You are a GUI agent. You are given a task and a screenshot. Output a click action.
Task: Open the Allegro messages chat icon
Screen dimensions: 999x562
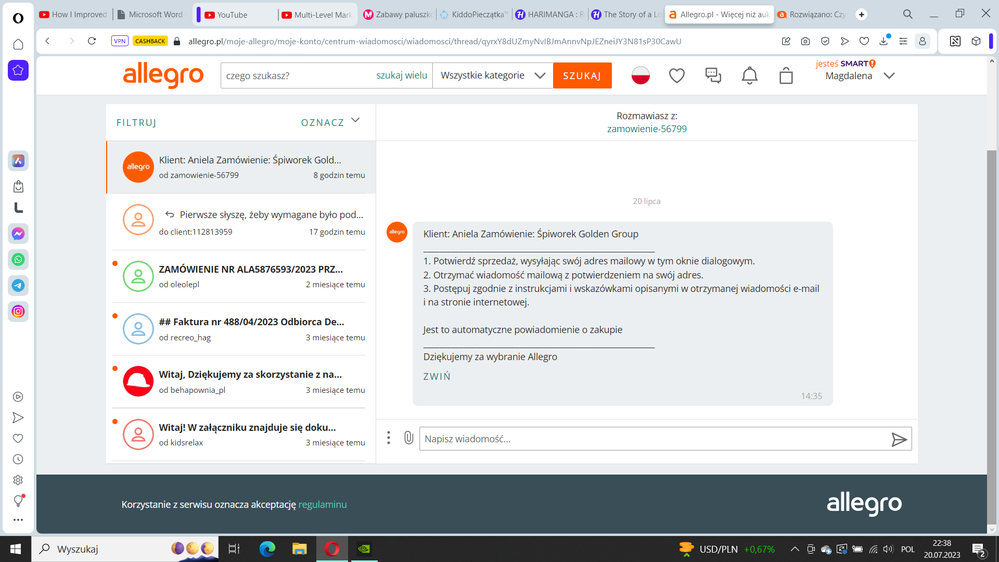pos(713,75)
